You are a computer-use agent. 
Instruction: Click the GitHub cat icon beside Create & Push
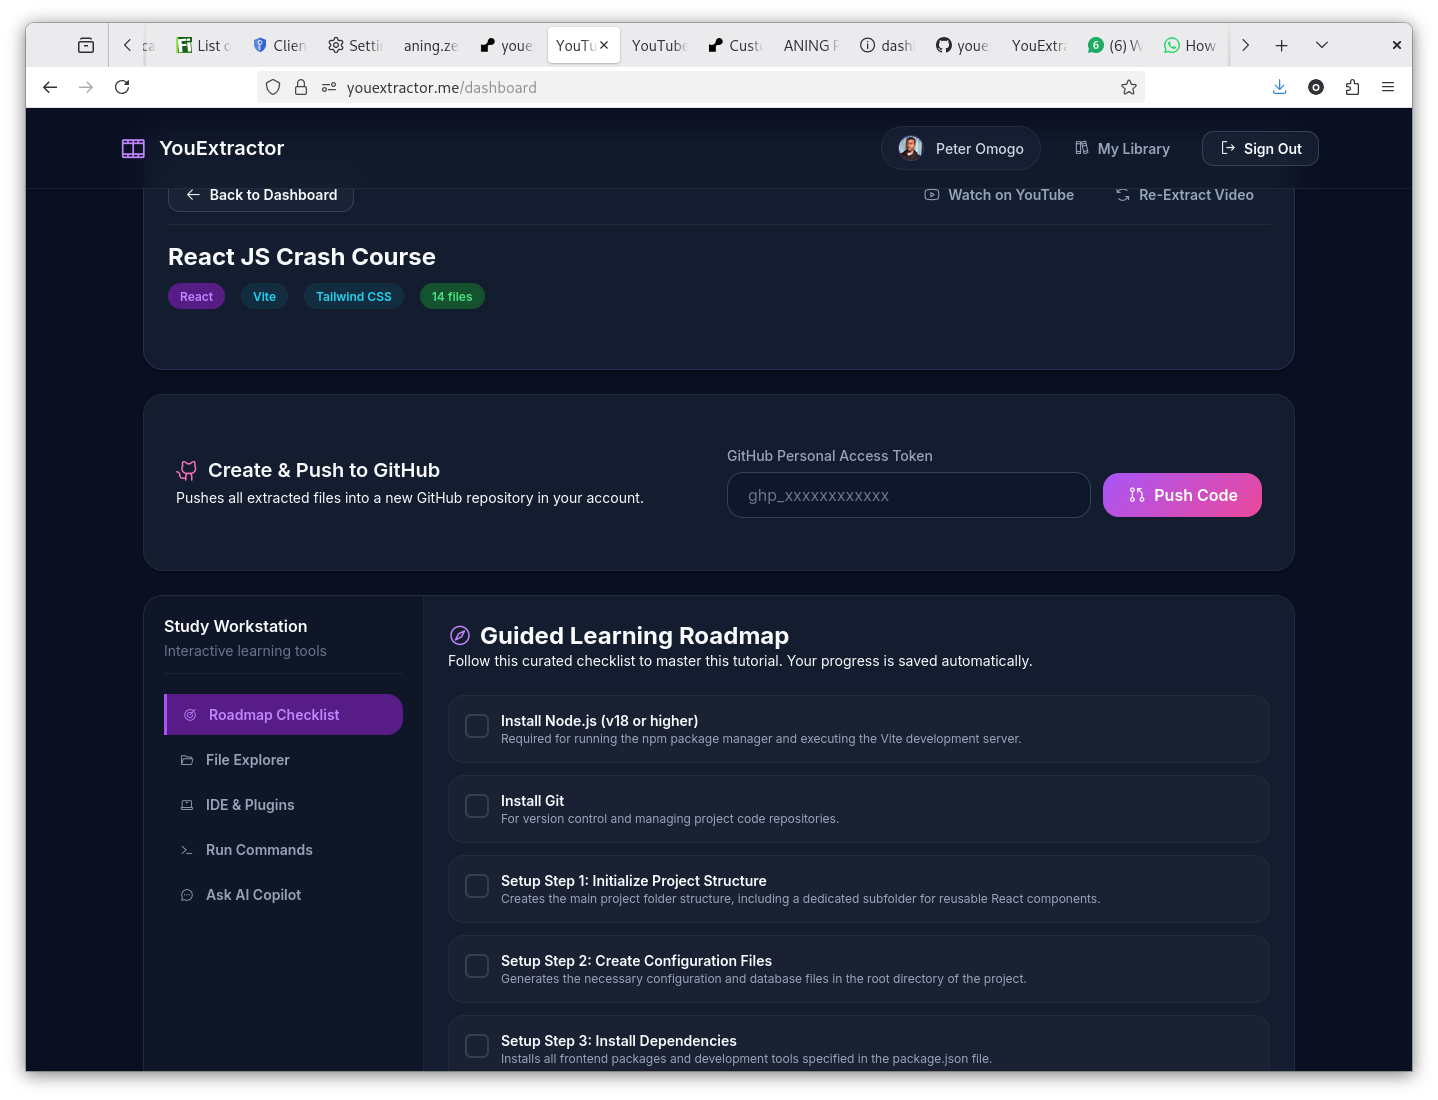pyautogui.click(x=187, y=470)
